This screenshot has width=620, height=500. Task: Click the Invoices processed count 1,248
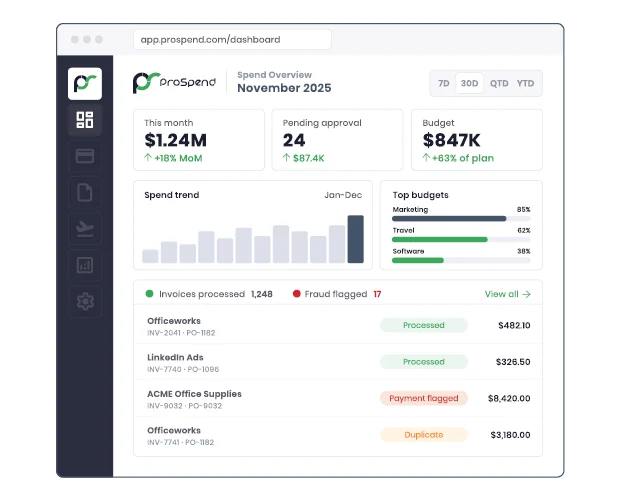pyautogui.click(x=262, y=294)
